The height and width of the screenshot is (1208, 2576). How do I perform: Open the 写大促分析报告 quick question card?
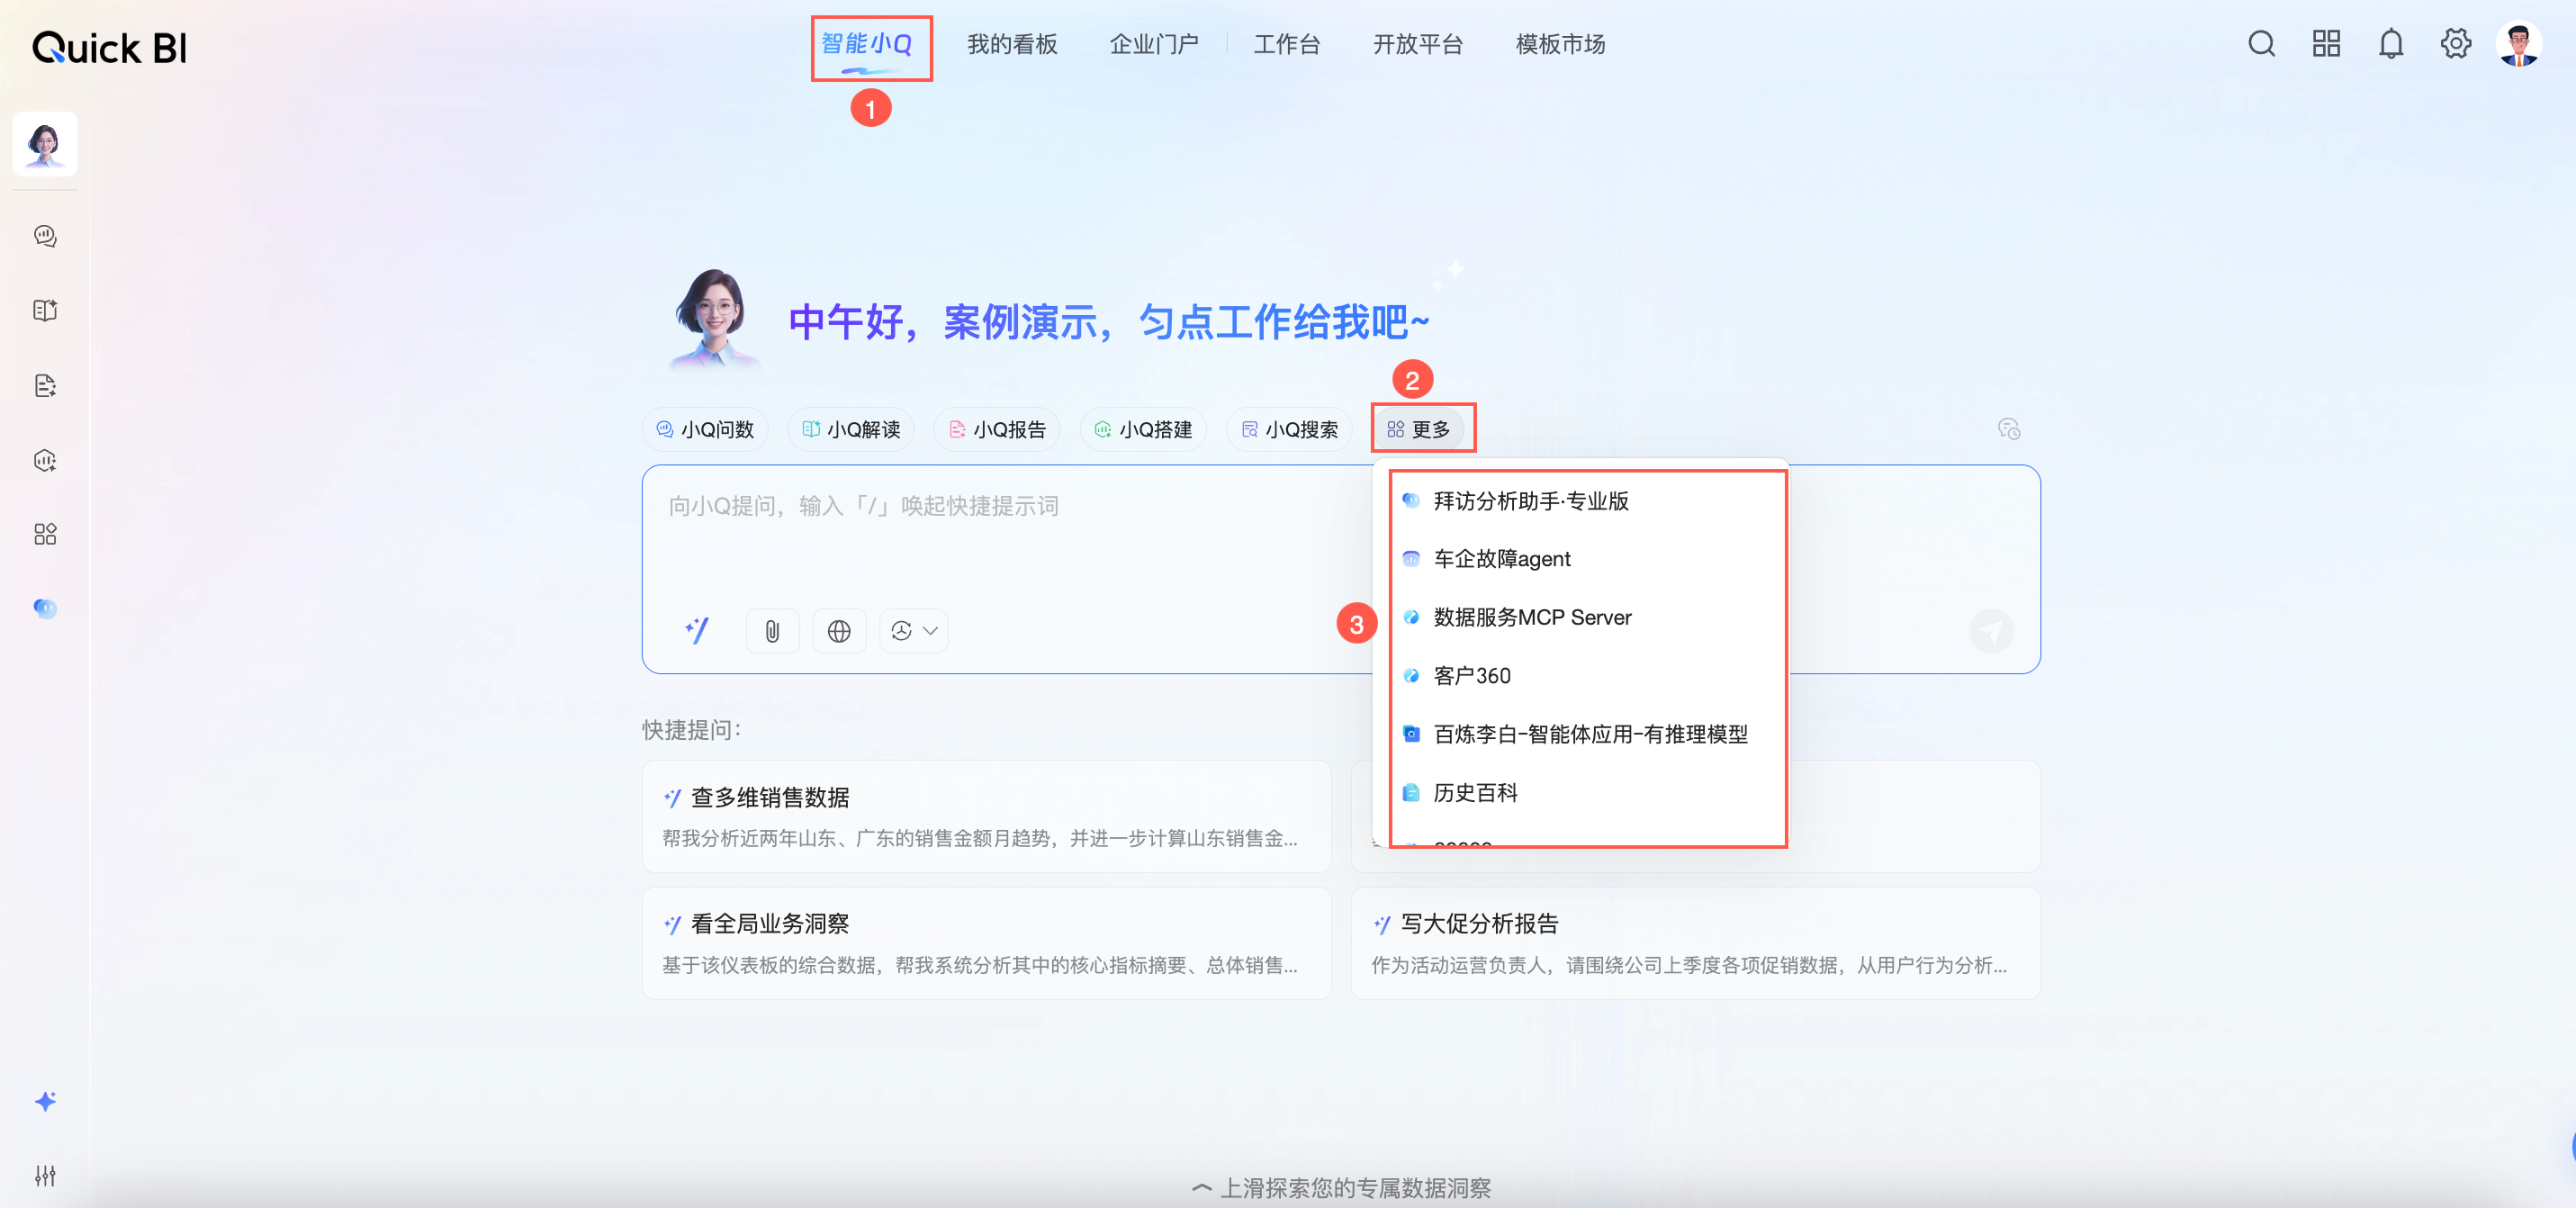point(1695,943)
